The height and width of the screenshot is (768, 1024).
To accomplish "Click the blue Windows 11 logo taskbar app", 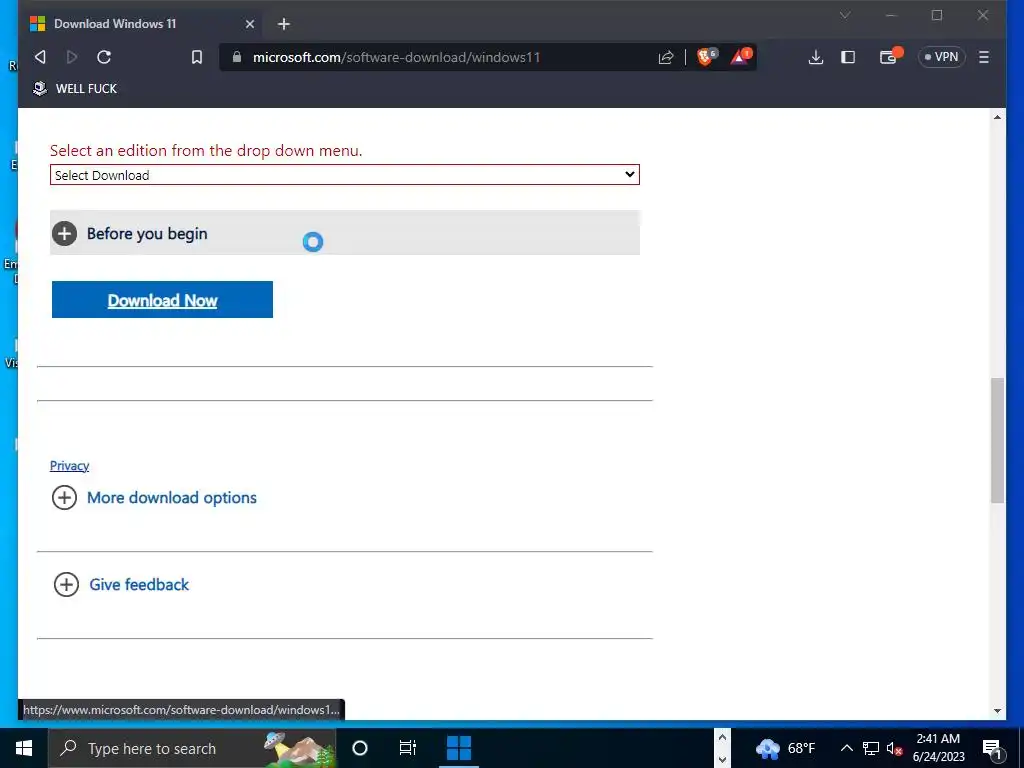I will pyautogui.click(x=458, y=748).
